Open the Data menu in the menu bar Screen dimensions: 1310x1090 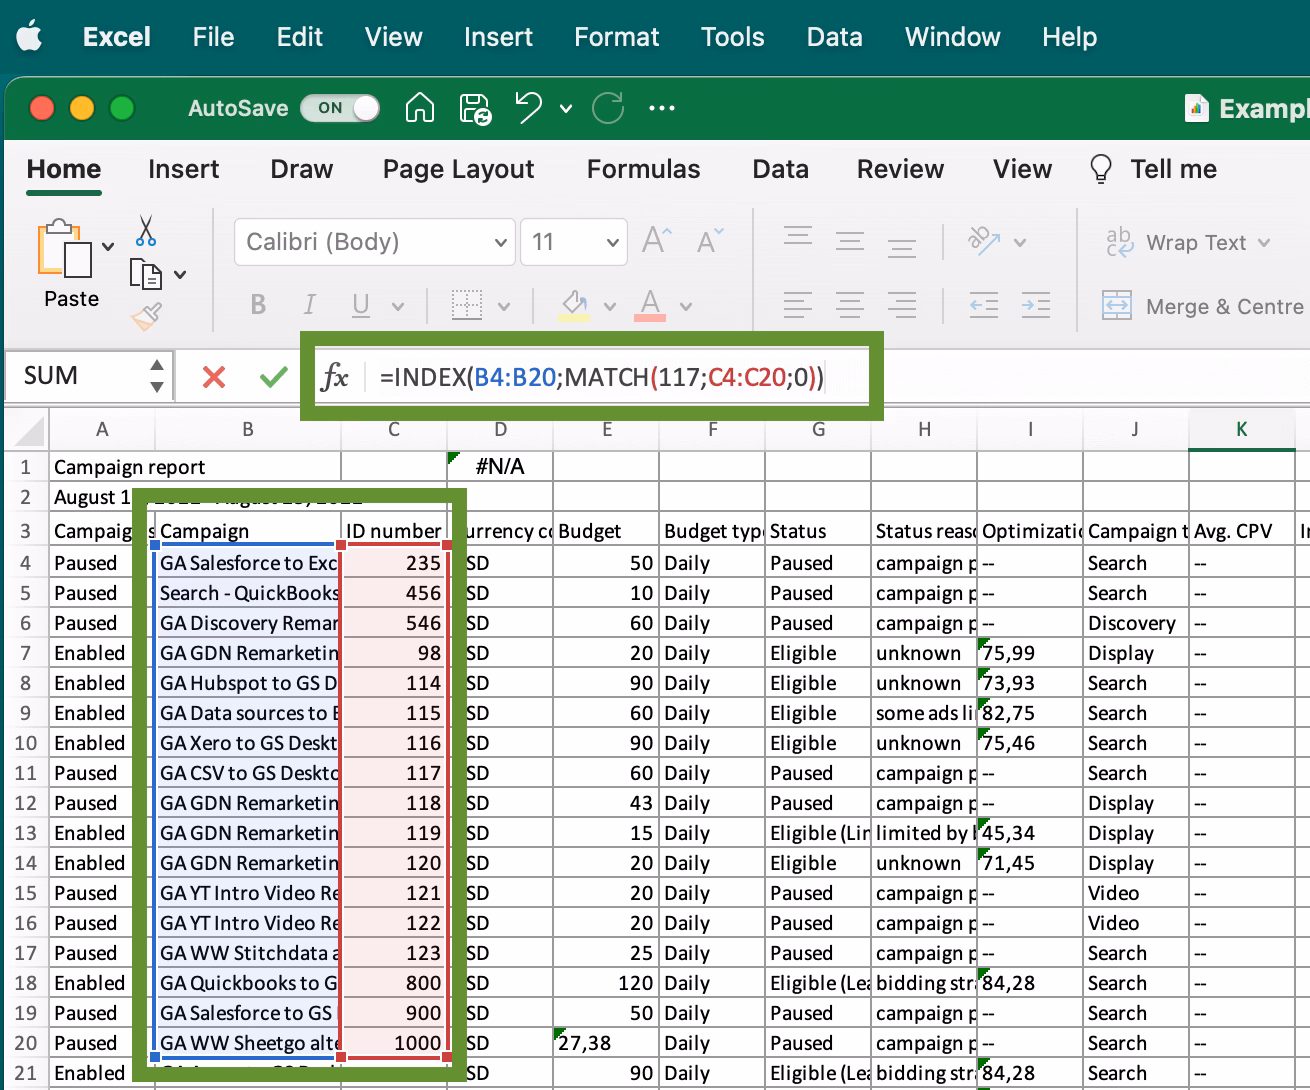point(834,37)
